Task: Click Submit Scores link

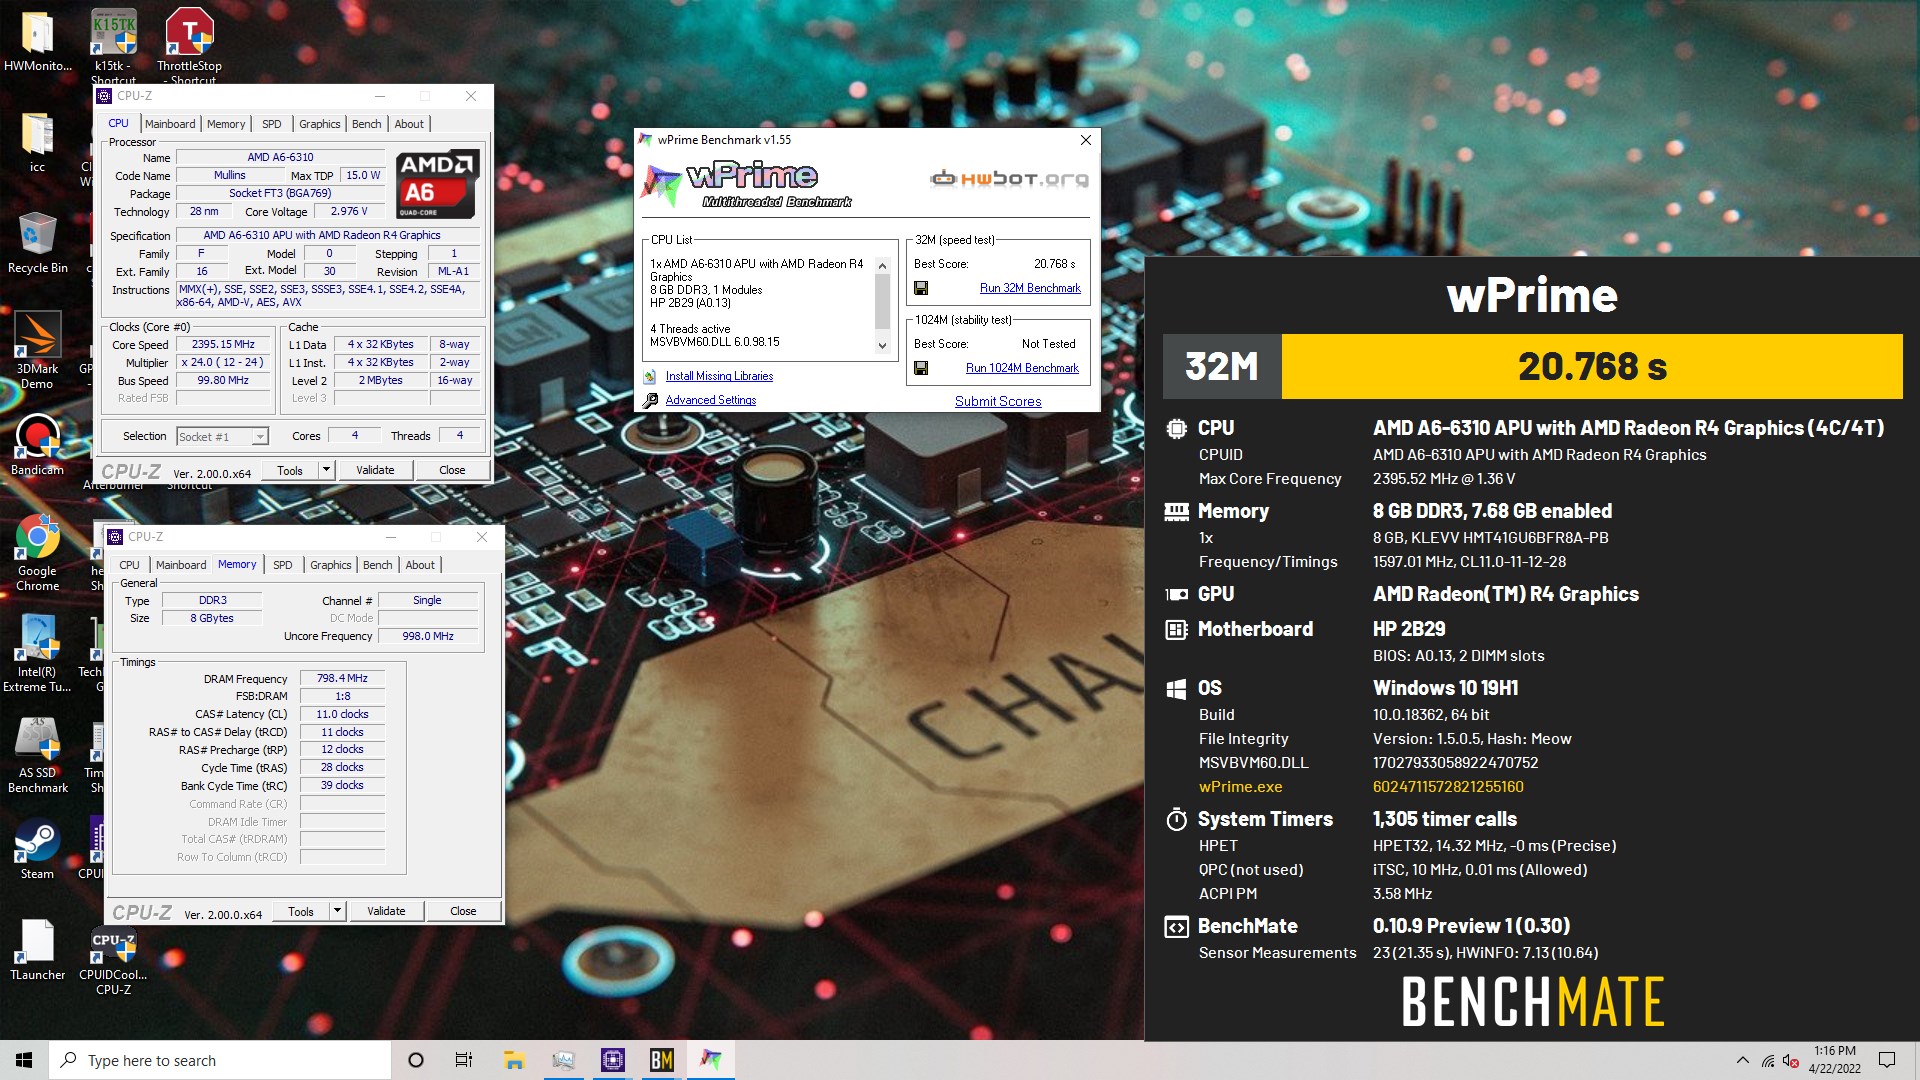Action: pos(998,401)
